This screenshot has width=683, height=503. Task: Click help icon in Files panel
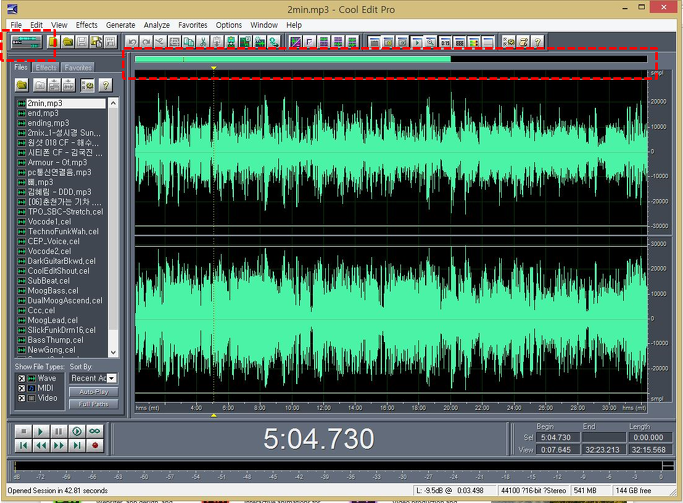(x=105, y=85)
